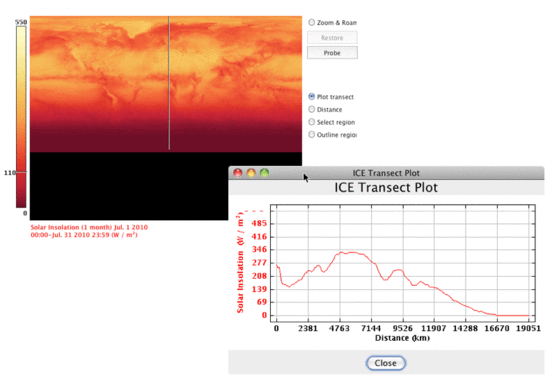Click the vertical color scale bar
Viewport: 550px width, 384px height.
[x=21, y=117]
